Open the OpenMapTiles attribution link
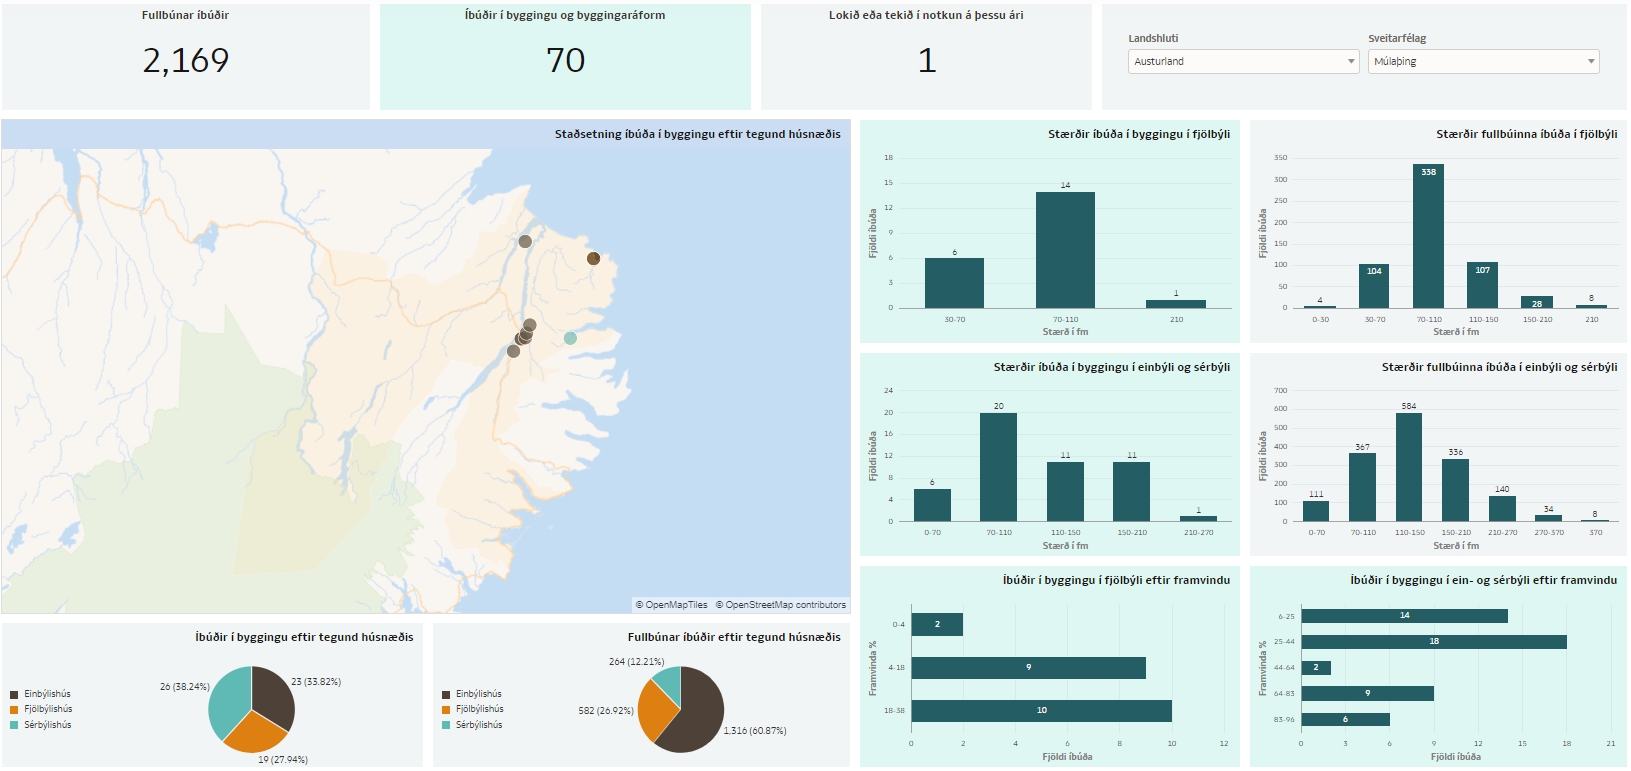 (x=671, y=605)
